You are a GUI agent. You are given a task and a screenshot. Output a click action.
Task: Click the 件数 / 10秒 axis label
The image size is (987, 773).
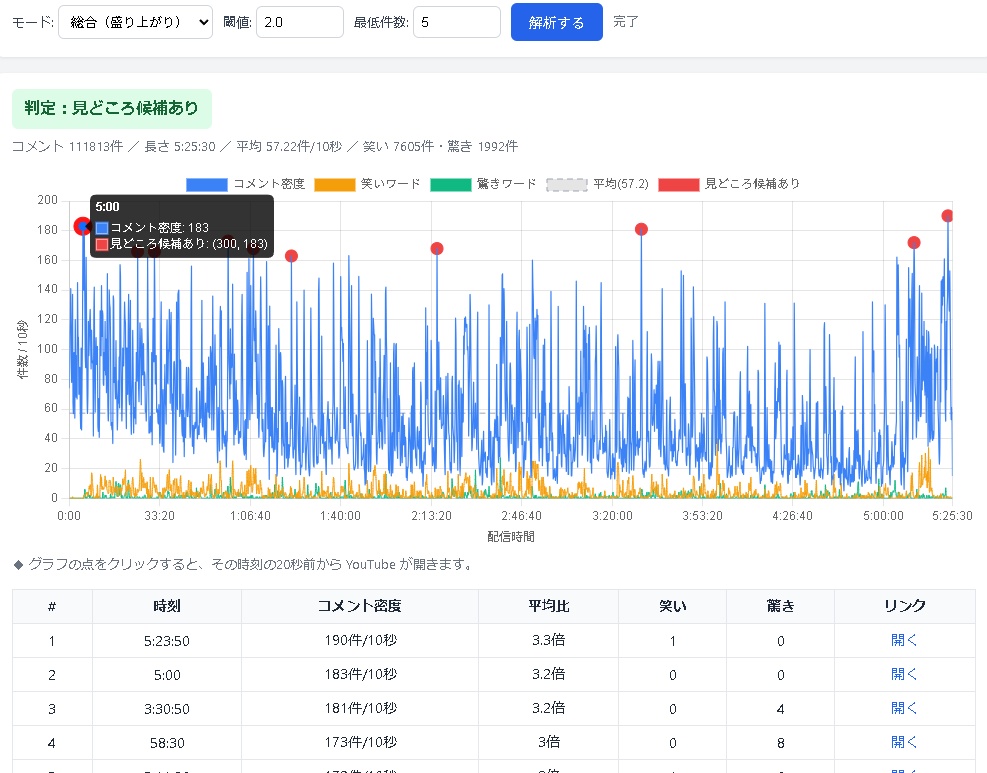pyautogui.click(x=23, y=349)
